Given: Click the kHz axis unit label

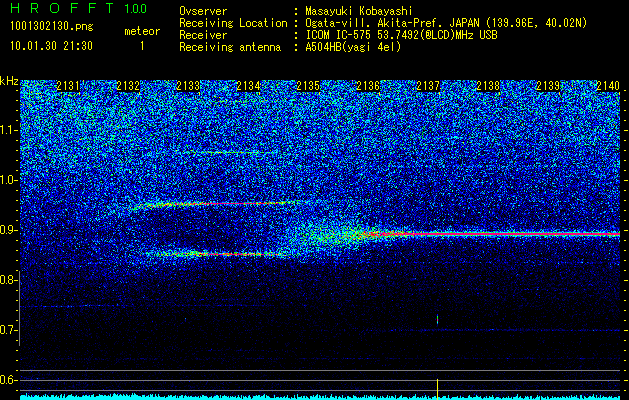Looking at the screenshot, I should pos(9,81).
